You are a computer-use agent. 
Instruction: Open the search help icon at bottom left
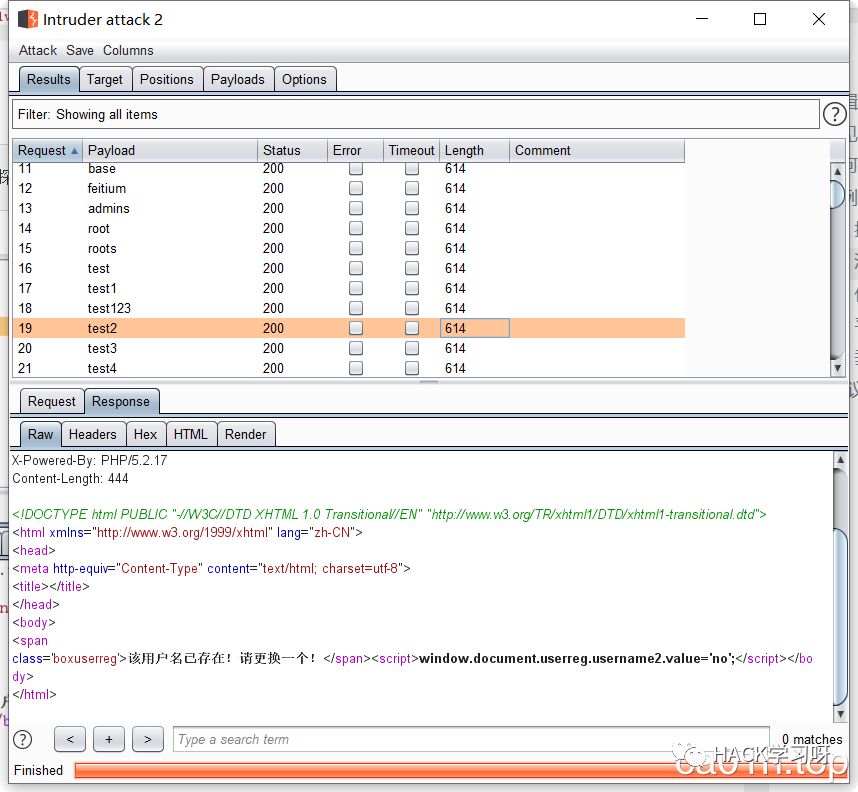coord(22,739)
